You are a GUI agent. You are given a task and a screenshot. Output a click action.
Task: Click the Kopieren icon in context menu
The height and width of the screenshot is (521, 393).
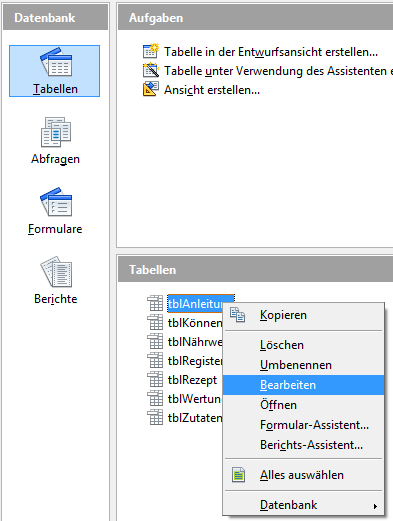point(238,315)
